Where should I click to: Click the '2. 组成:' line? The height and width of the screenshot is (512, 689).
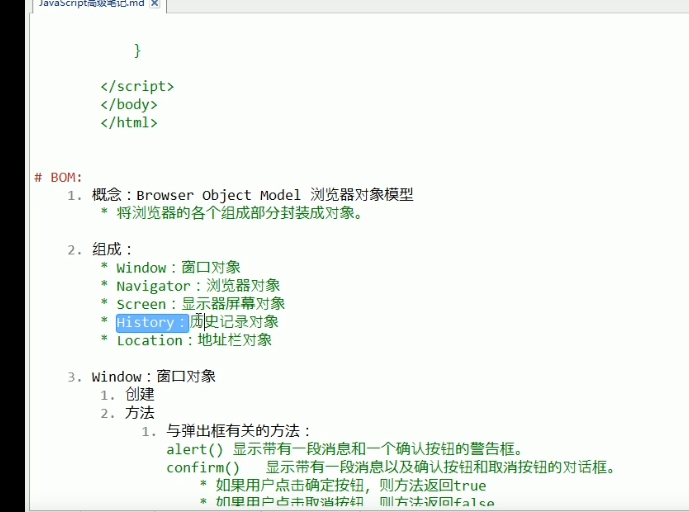[x=100, y=250]
